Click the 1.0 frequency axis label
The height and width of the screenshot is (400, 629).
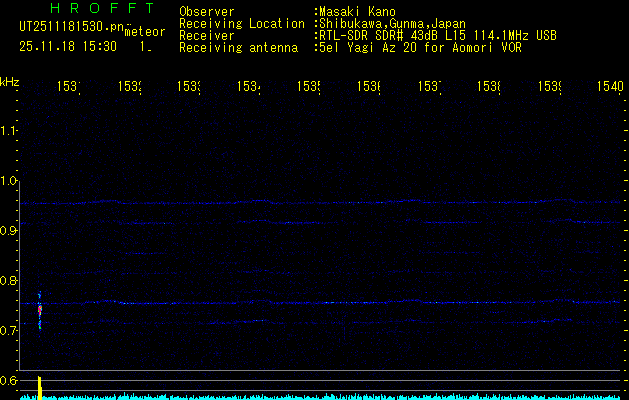(x=9, y=181)
